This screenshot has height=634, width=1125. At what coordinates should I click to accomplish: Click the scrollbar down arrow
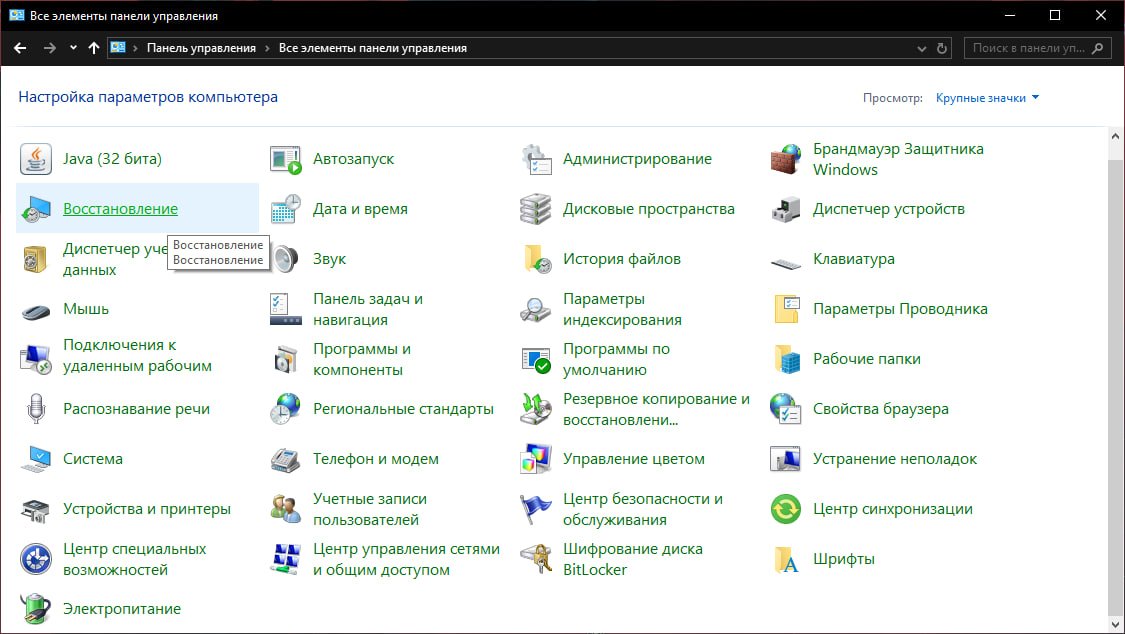[1115, 625]
